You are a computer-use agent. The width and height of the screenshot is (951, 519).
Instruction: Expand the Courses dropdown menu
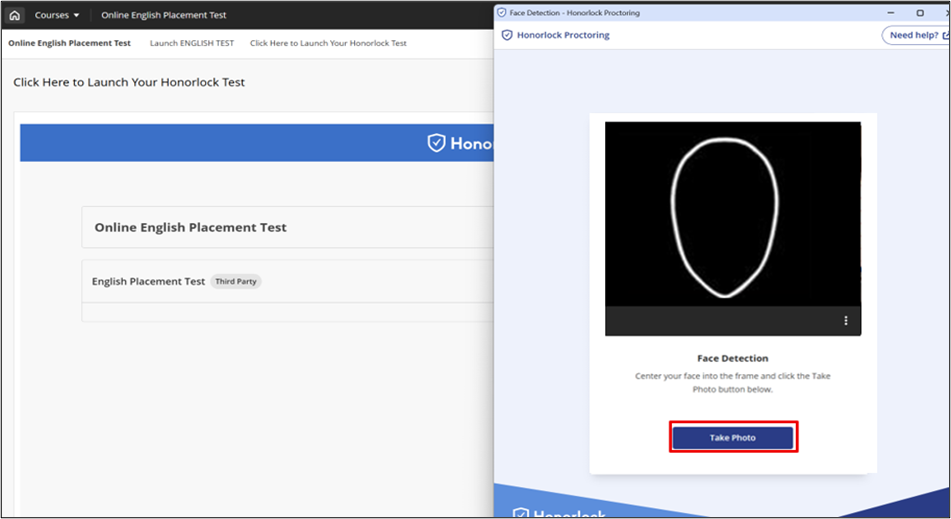[57, 15]
